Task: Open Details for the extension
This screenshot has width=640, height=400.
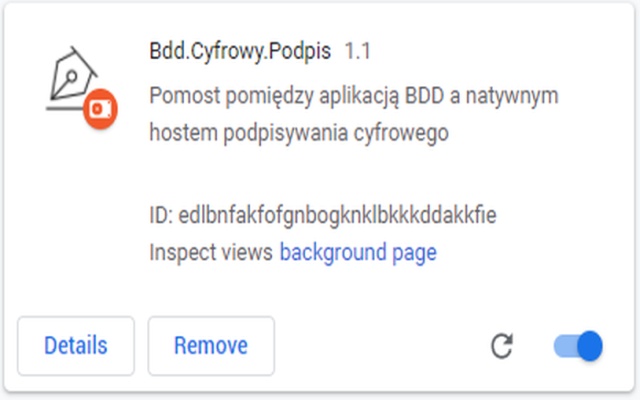Action: click(x=76, y=346)
